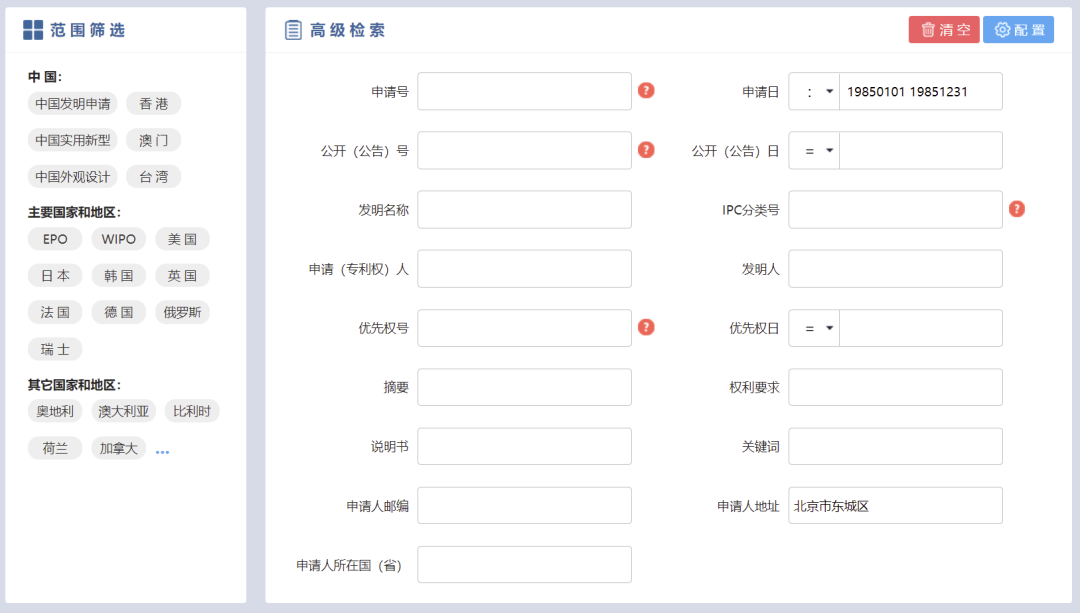Open the help tip for 公开（公告）号
Screen dimensions: 1080x613
click(646, 150)
